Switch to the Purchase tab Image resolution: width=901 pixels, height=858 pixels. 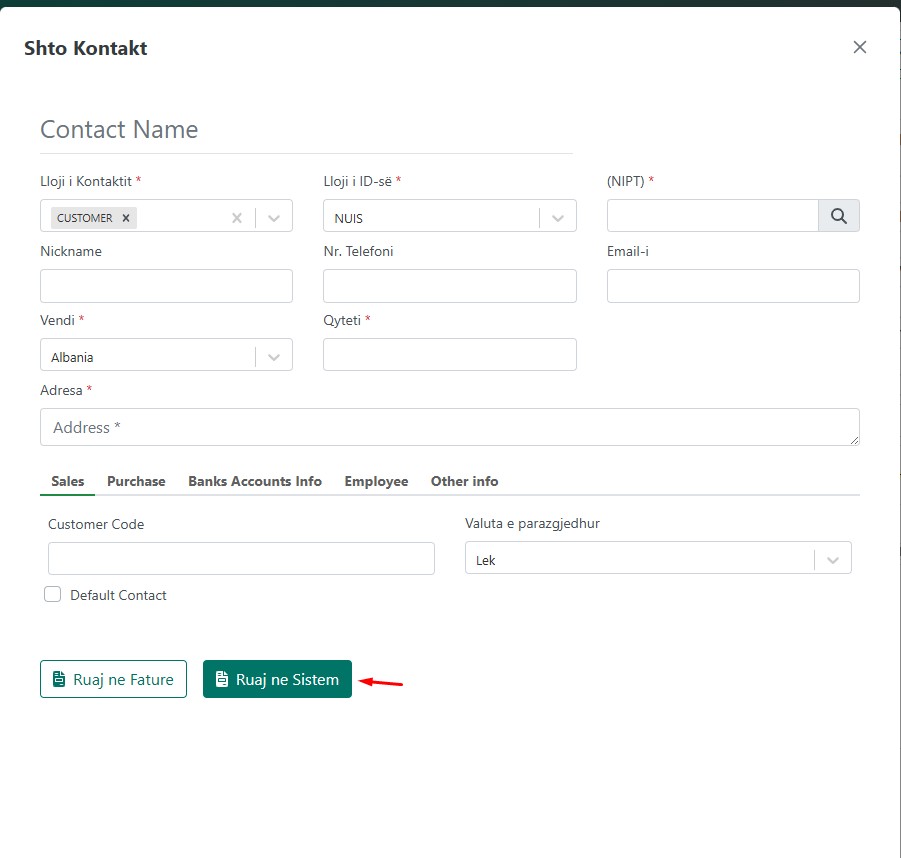[136, 481]
